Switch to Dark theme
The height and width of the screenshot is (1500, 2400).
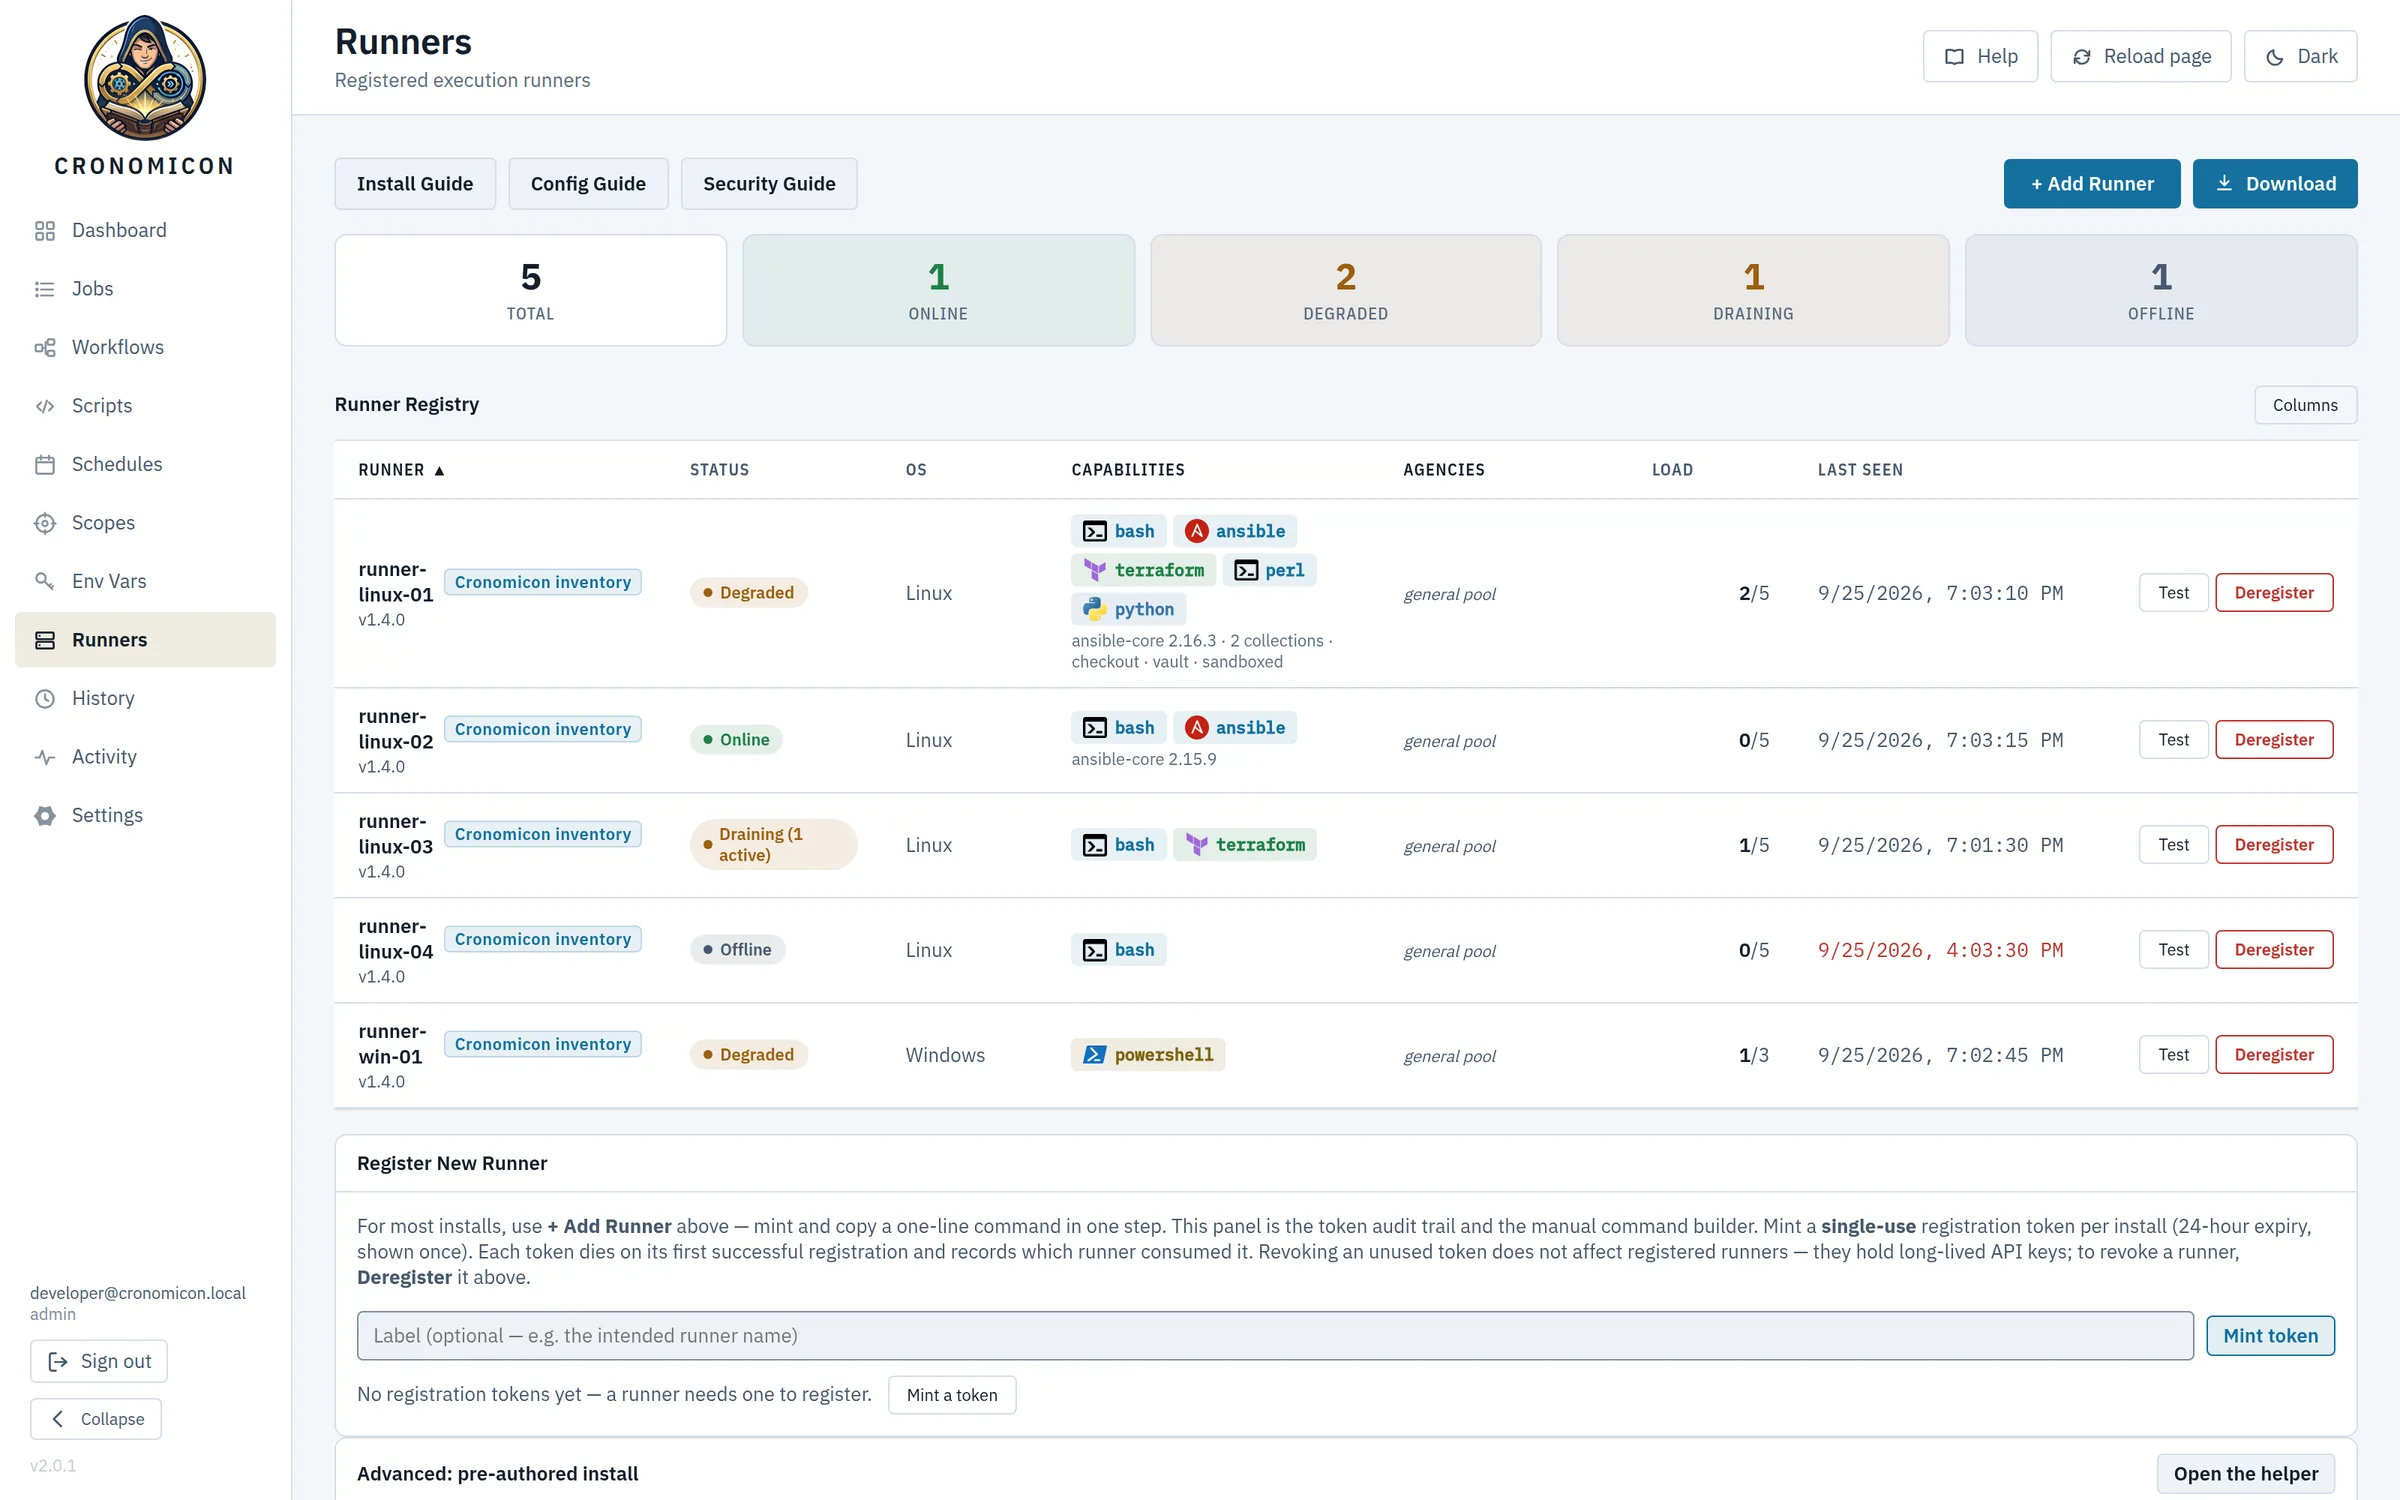point(2300,56)
